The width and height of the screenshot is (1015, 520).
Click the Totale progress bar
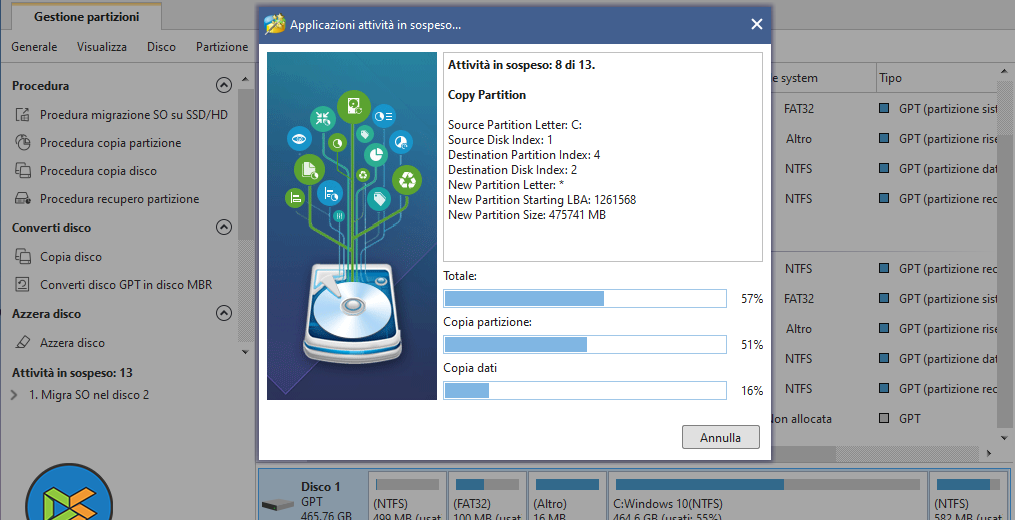[x=585, y=299]
